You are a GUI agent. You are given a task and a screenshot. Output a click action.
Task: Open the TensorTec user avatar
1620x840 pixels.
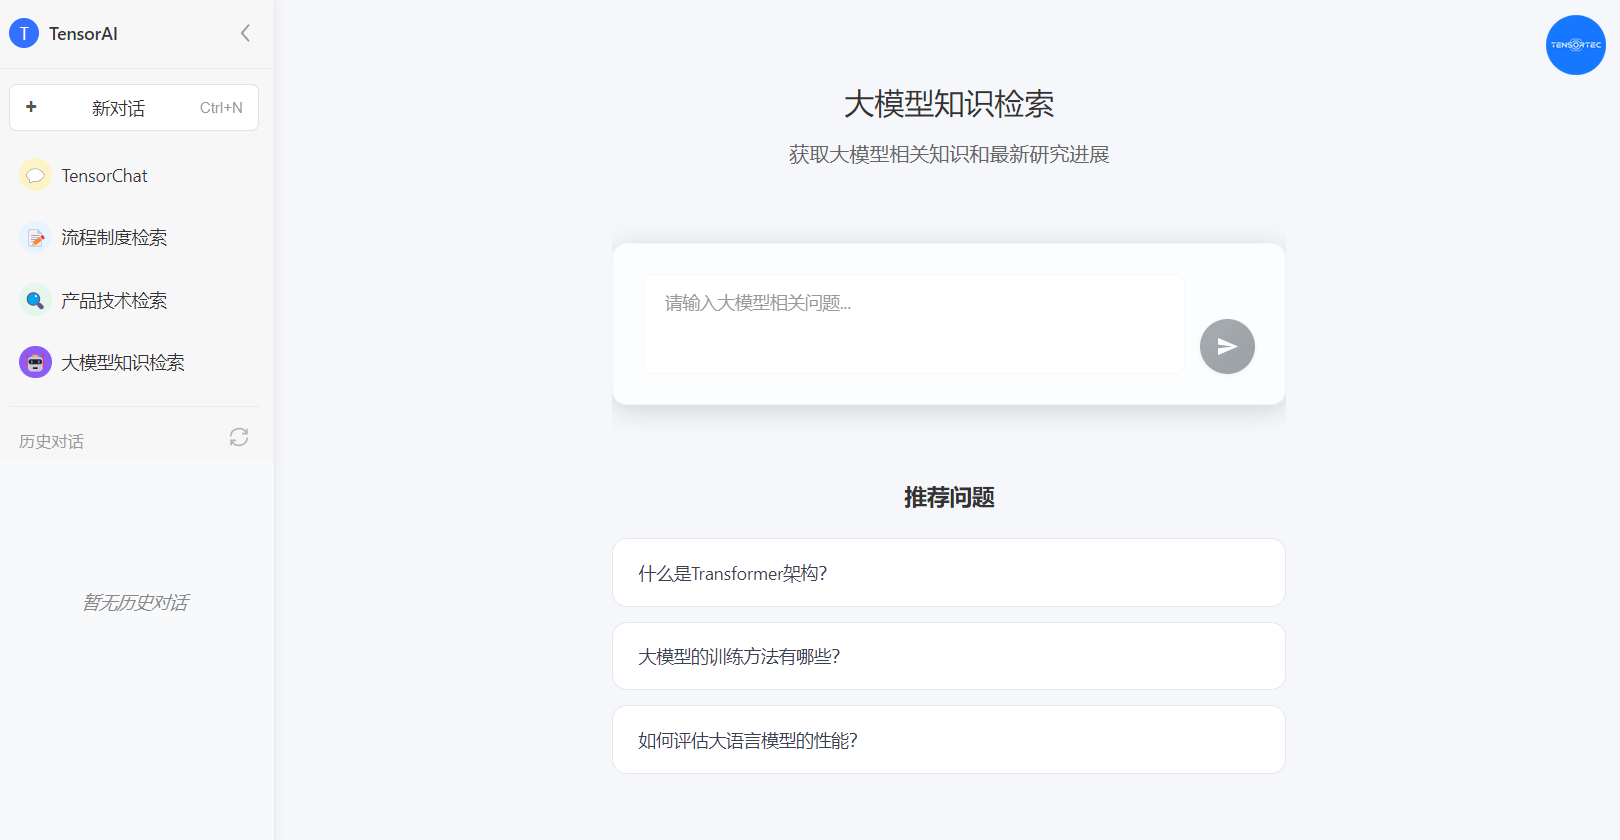[x=1575, y=45]
